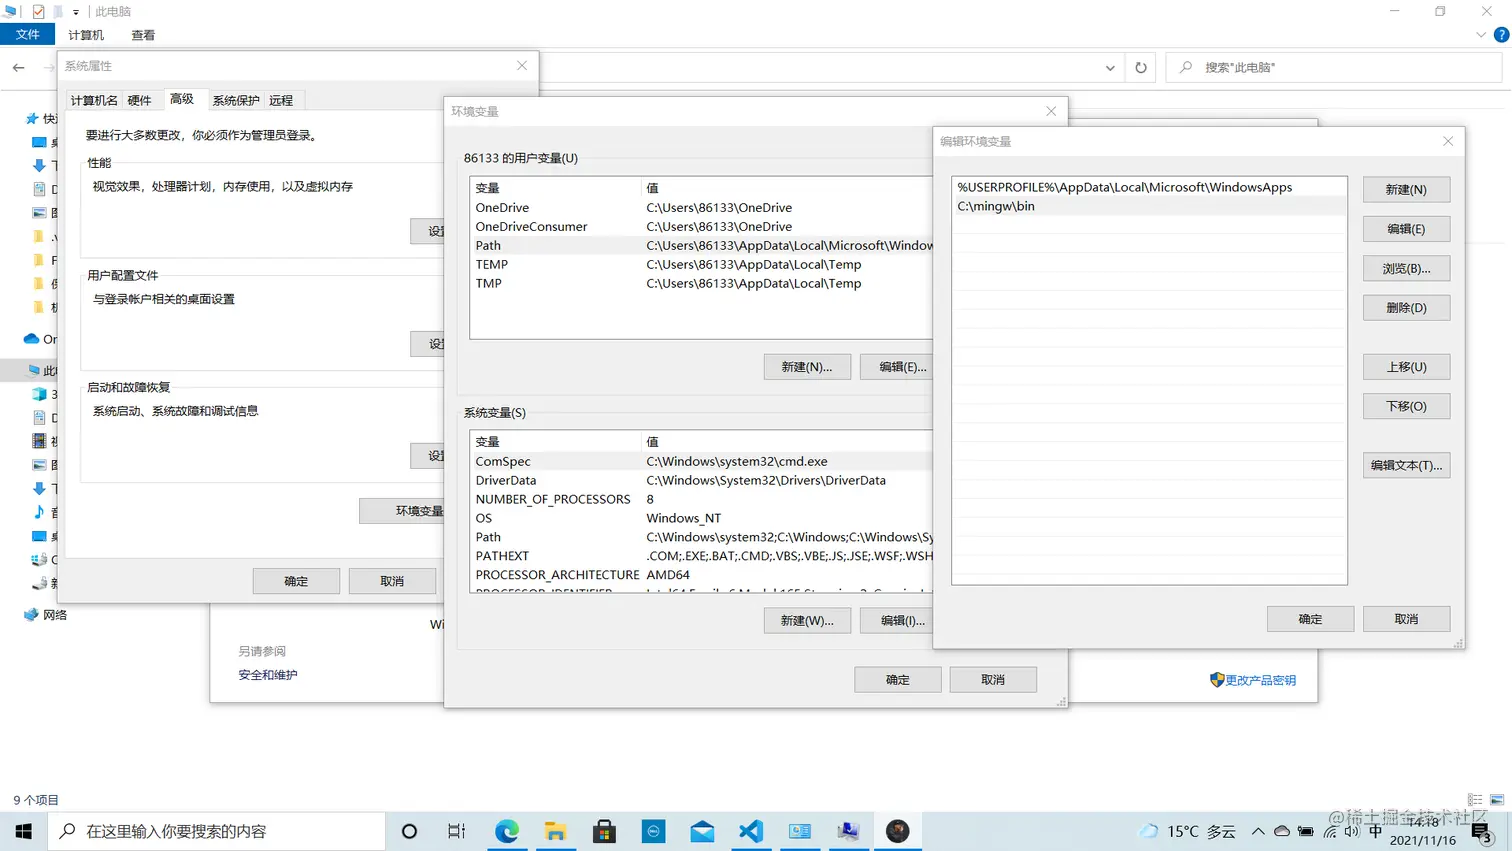Open the Dell app on taskbar

(x=653, y=831)
